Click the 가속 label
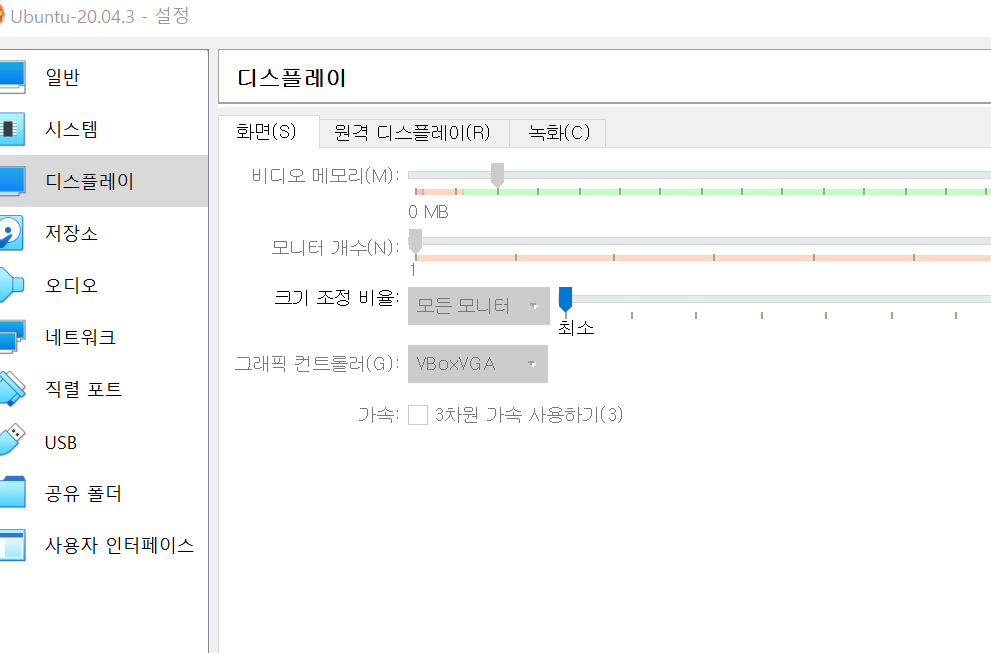The height and width of the screenshot is (653, 991). [379, 415]
